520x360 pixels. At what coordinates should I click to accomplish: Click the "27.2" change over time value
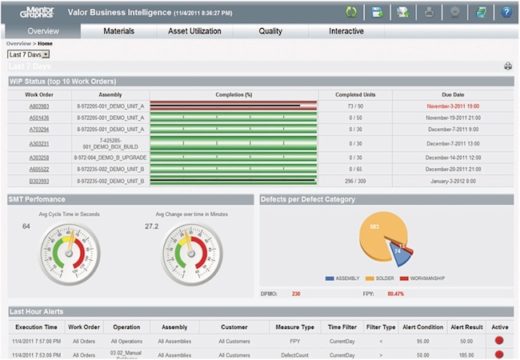tap(151, 226)
